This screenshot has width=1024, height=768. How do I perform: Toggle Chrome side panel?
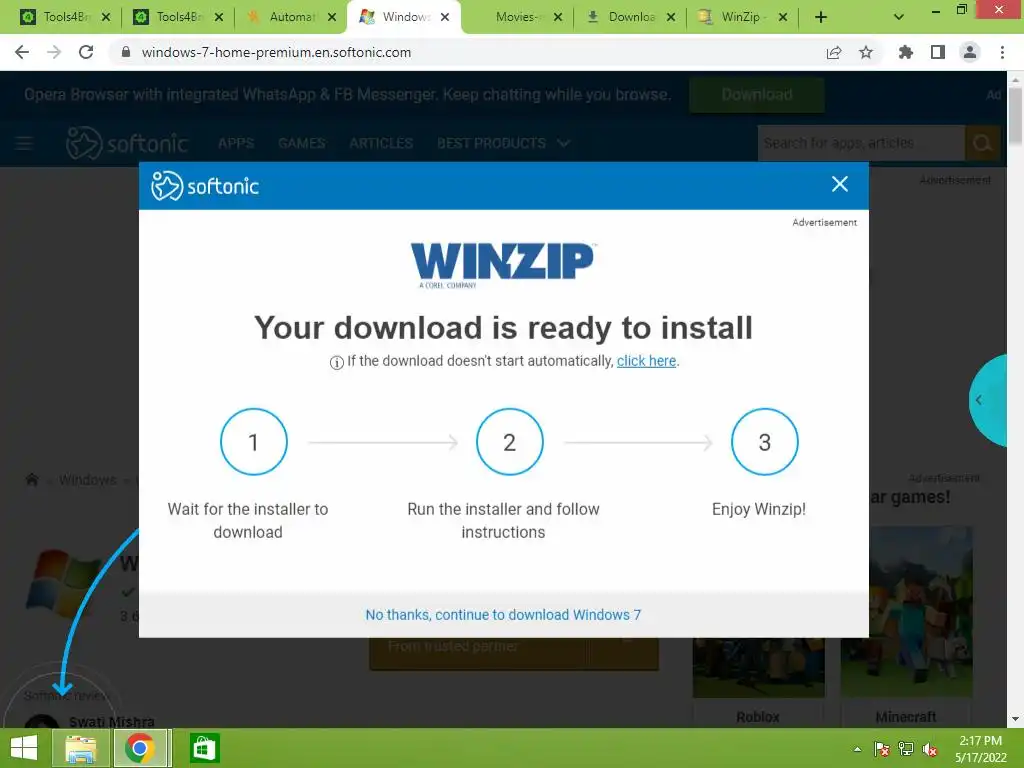(x=938, y=52)
